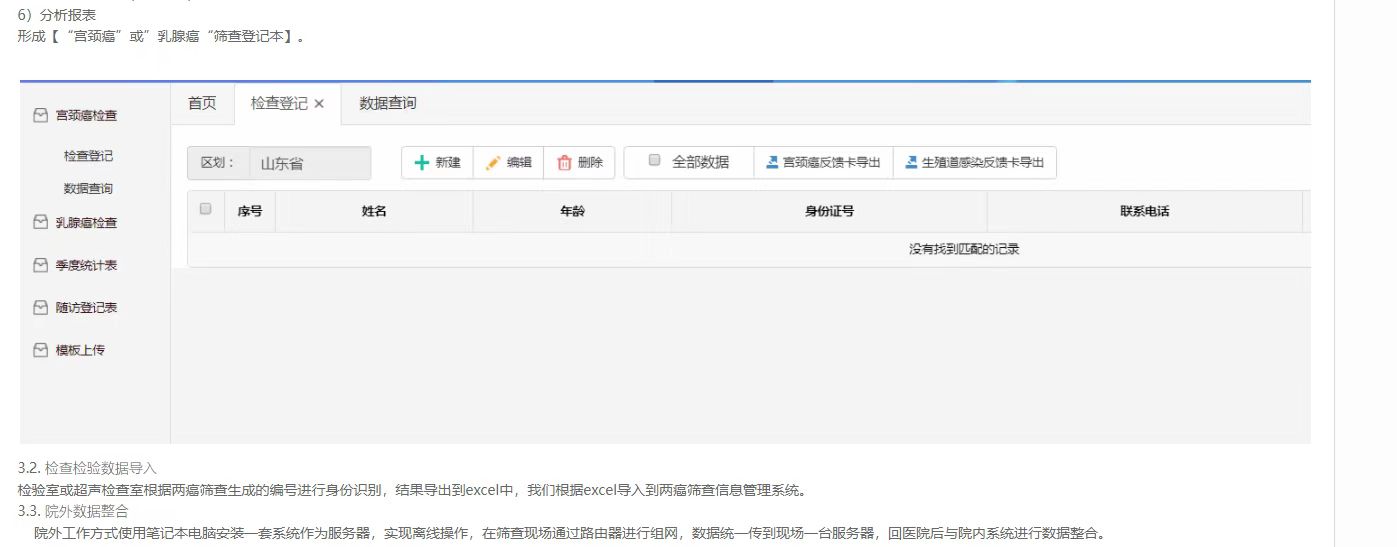
Task: Select 检查登记 in the sidebar submenu
Action: coord(88,156)
